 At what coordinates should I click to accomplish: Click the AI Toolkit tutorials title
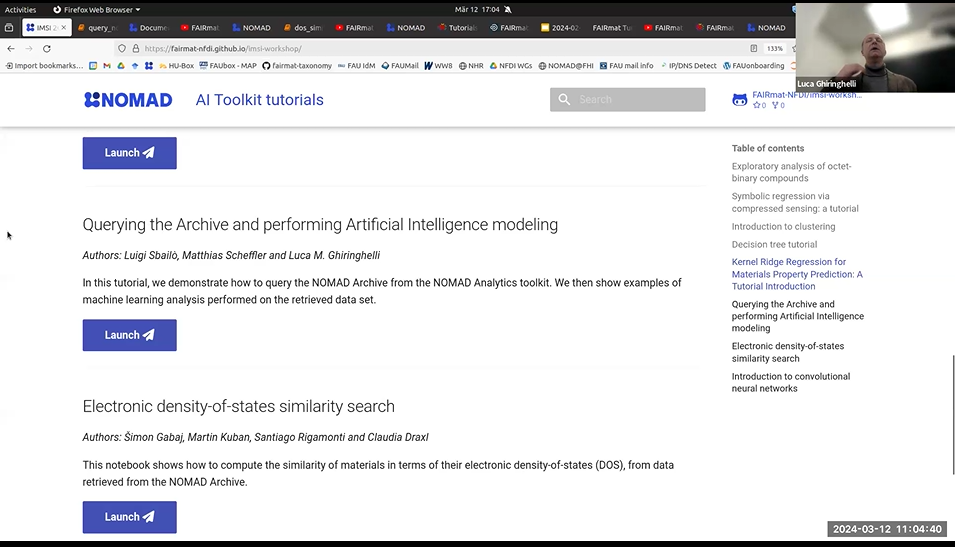[259, 100]
